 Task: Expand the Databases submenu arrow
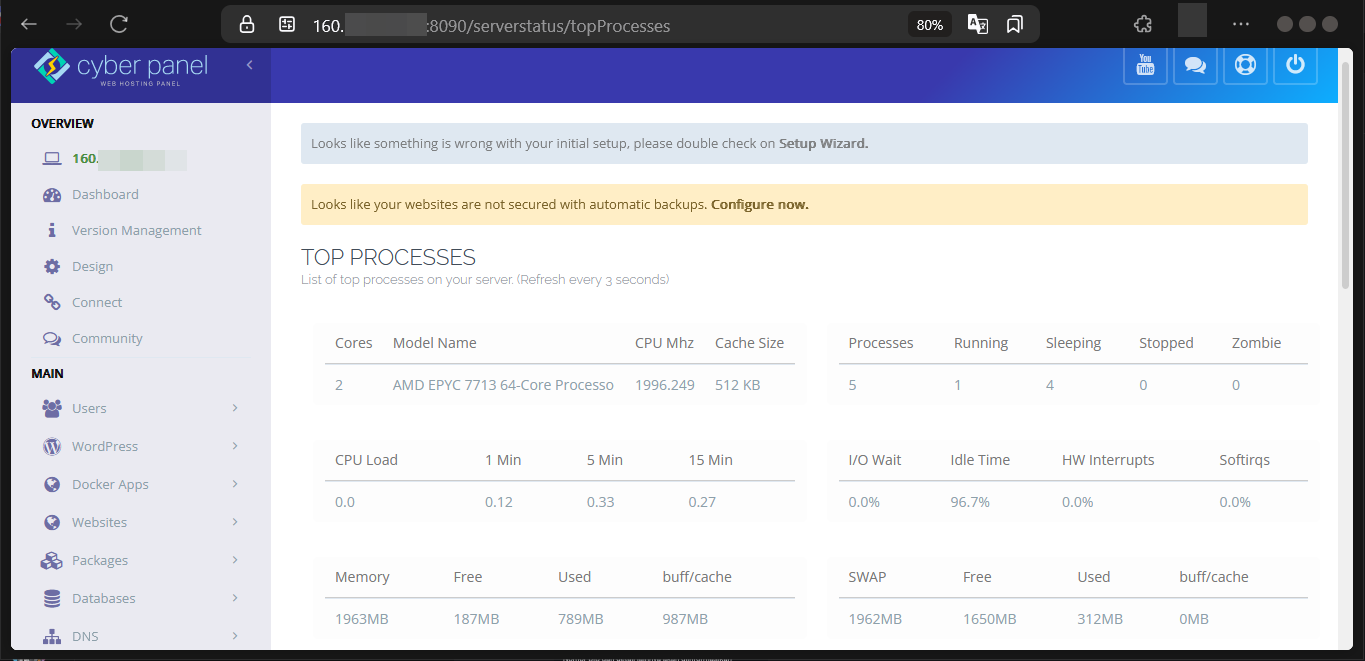tap(235, 598)
